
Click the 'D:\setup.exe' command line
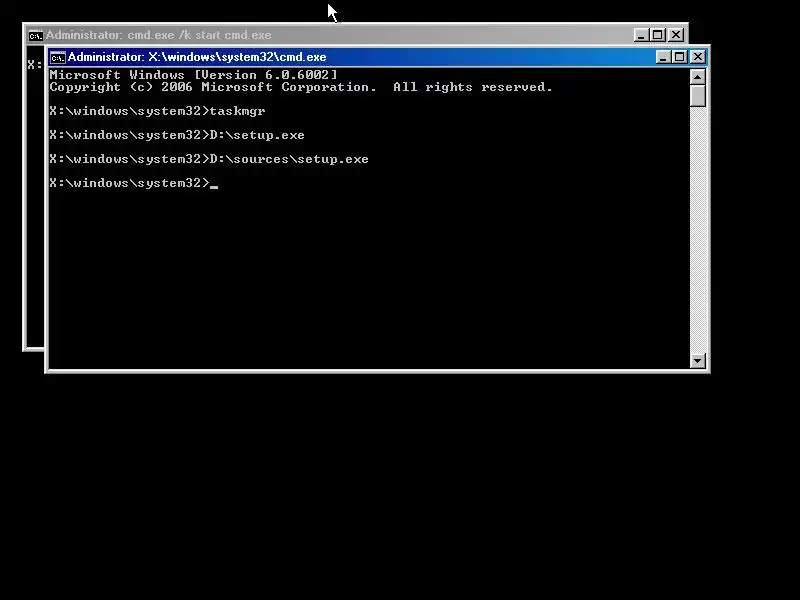click(177, 135)
